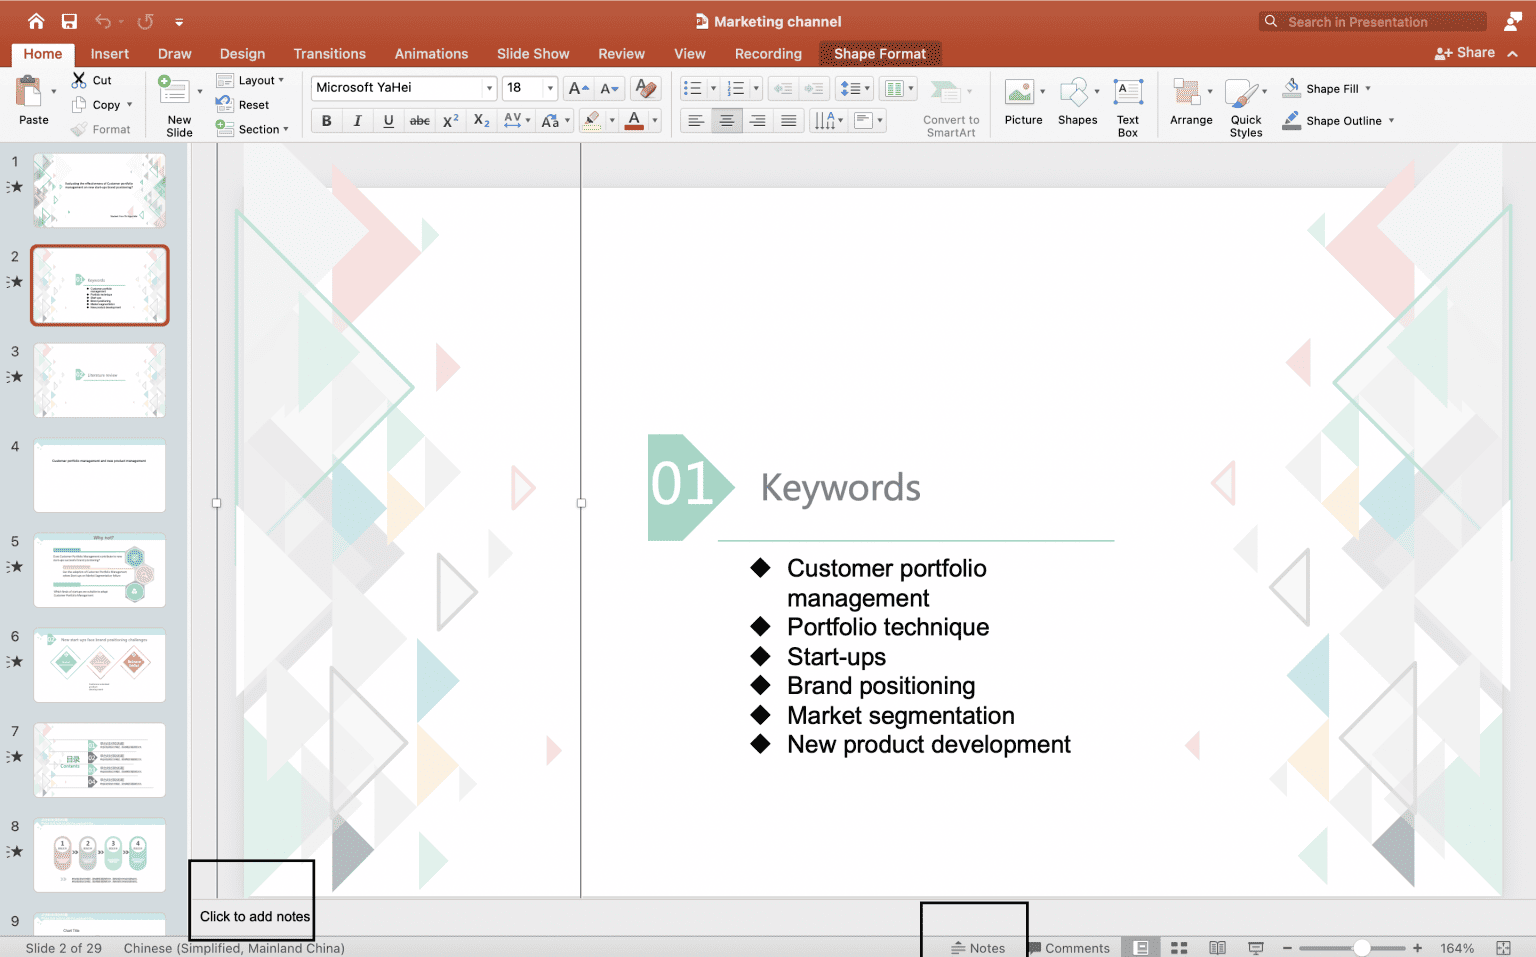Screen dimensions: 1536x957
Task: Open the font size dropdown
Action: tap(548, 87)
